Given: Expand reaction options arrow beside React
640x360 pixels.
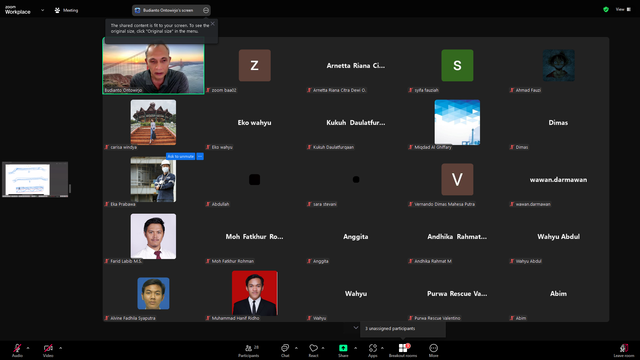Looking at the screenshot, I should pyautogui.click(x=323, y=348).
